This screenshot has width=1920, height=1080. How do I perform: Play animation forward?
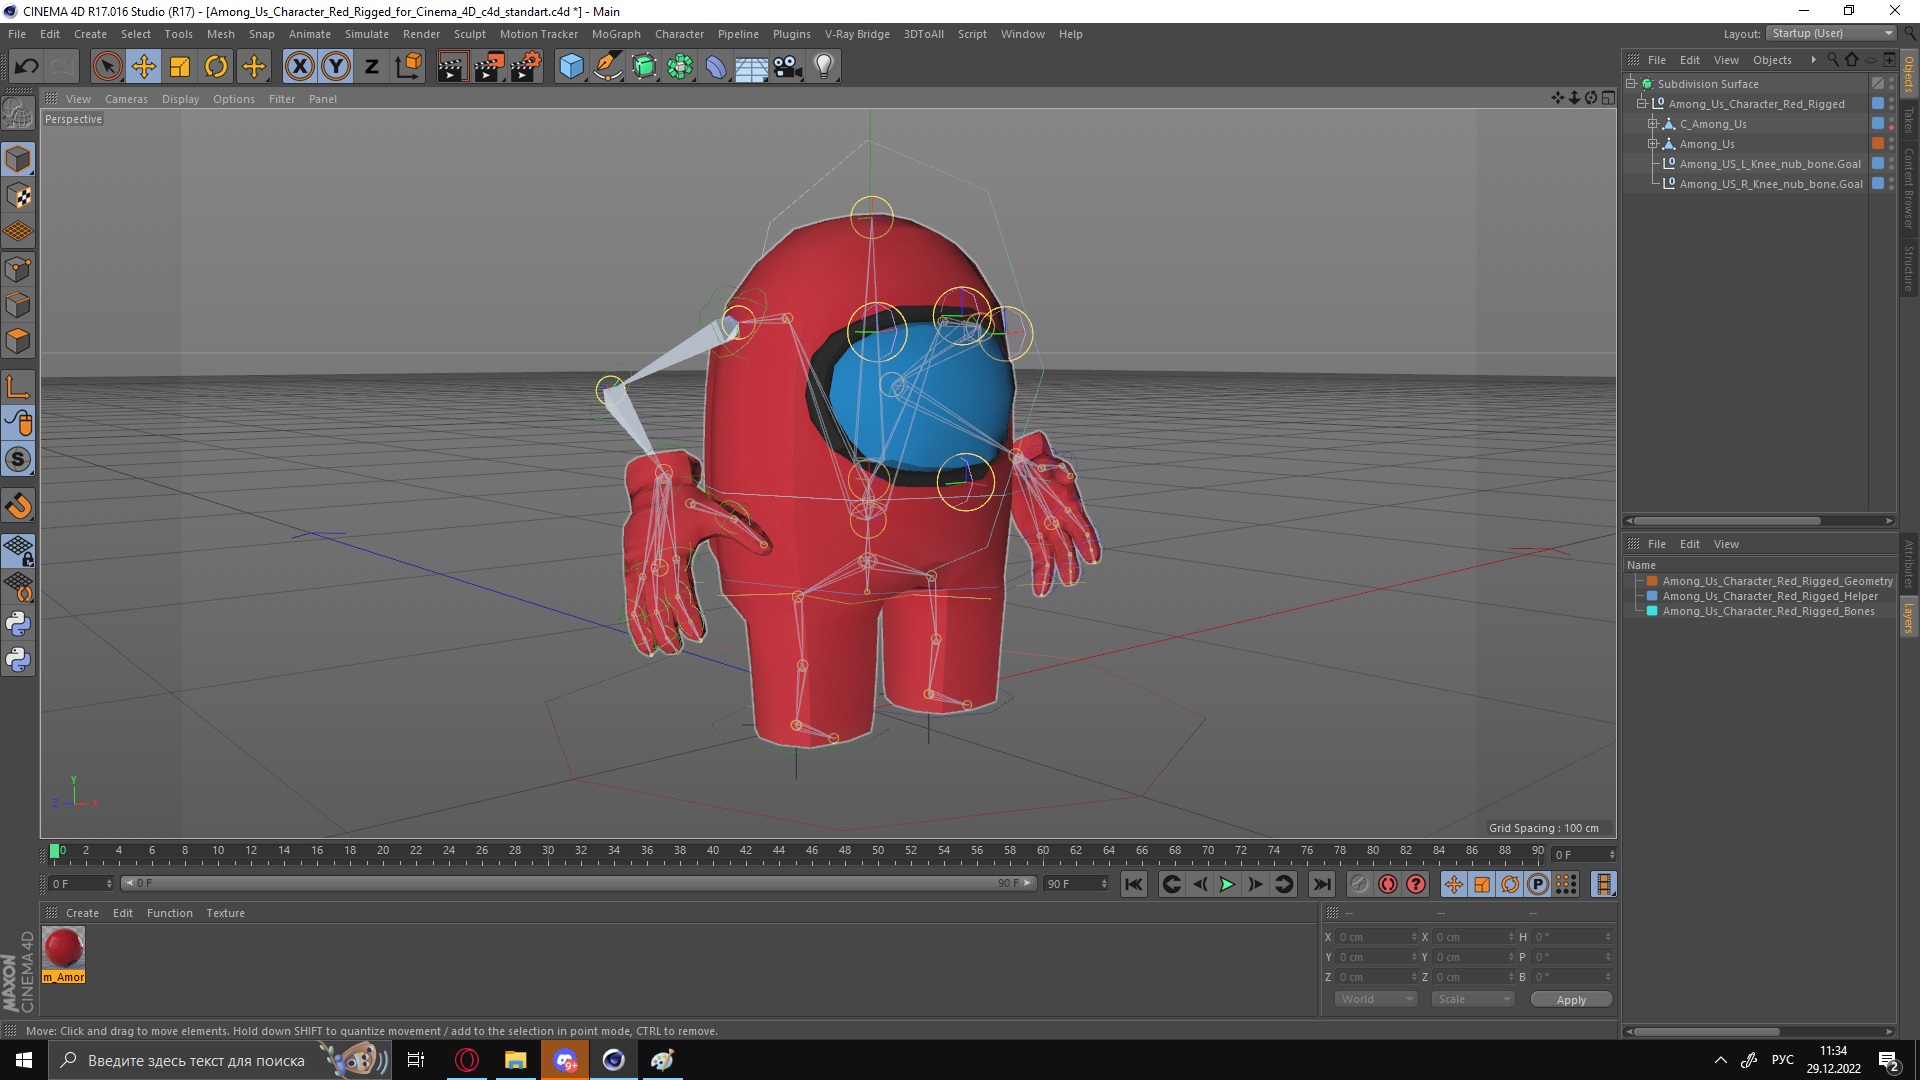tap(1227, 884)
